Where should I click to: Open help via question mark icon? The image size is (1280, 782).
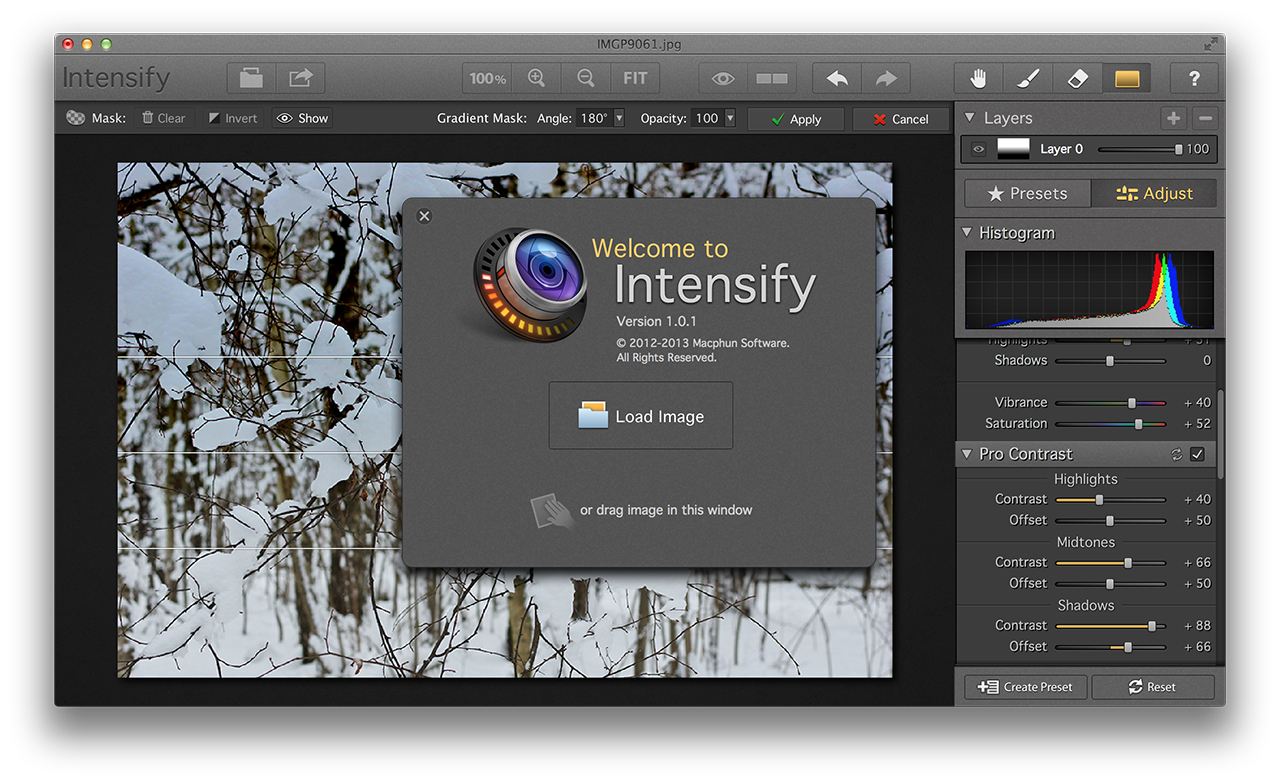coord(1194,78)
